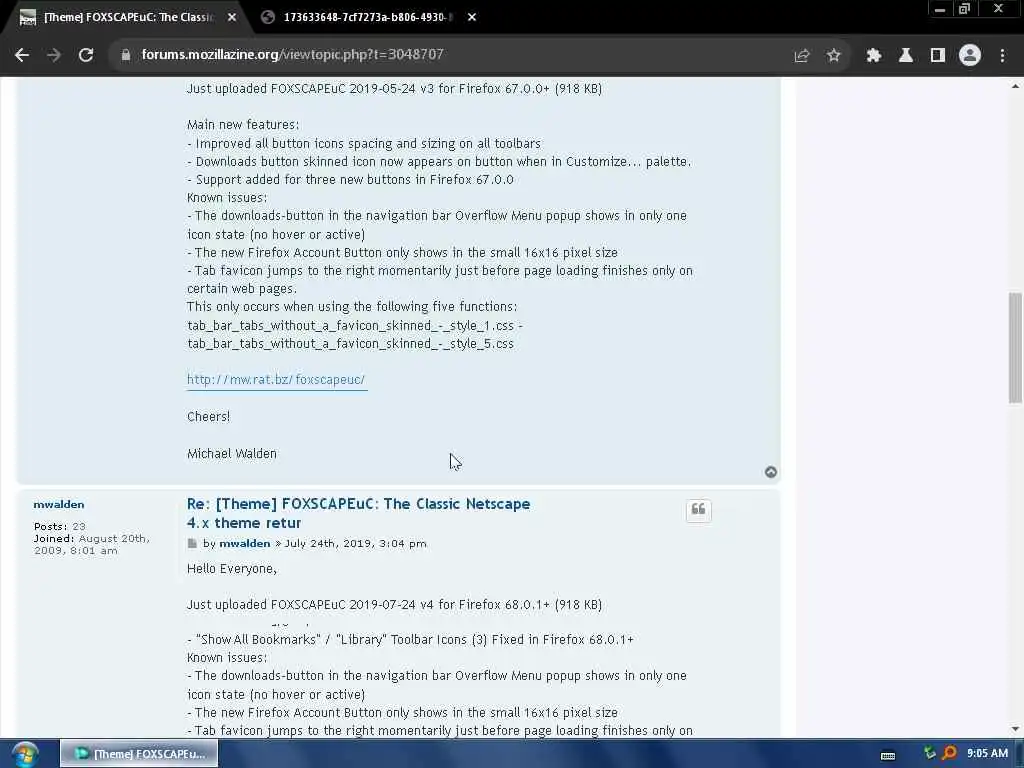Click the post icon before 'by mwalden'
The height and width of the screenshot is (768, 1024).
tap(192, 543)
